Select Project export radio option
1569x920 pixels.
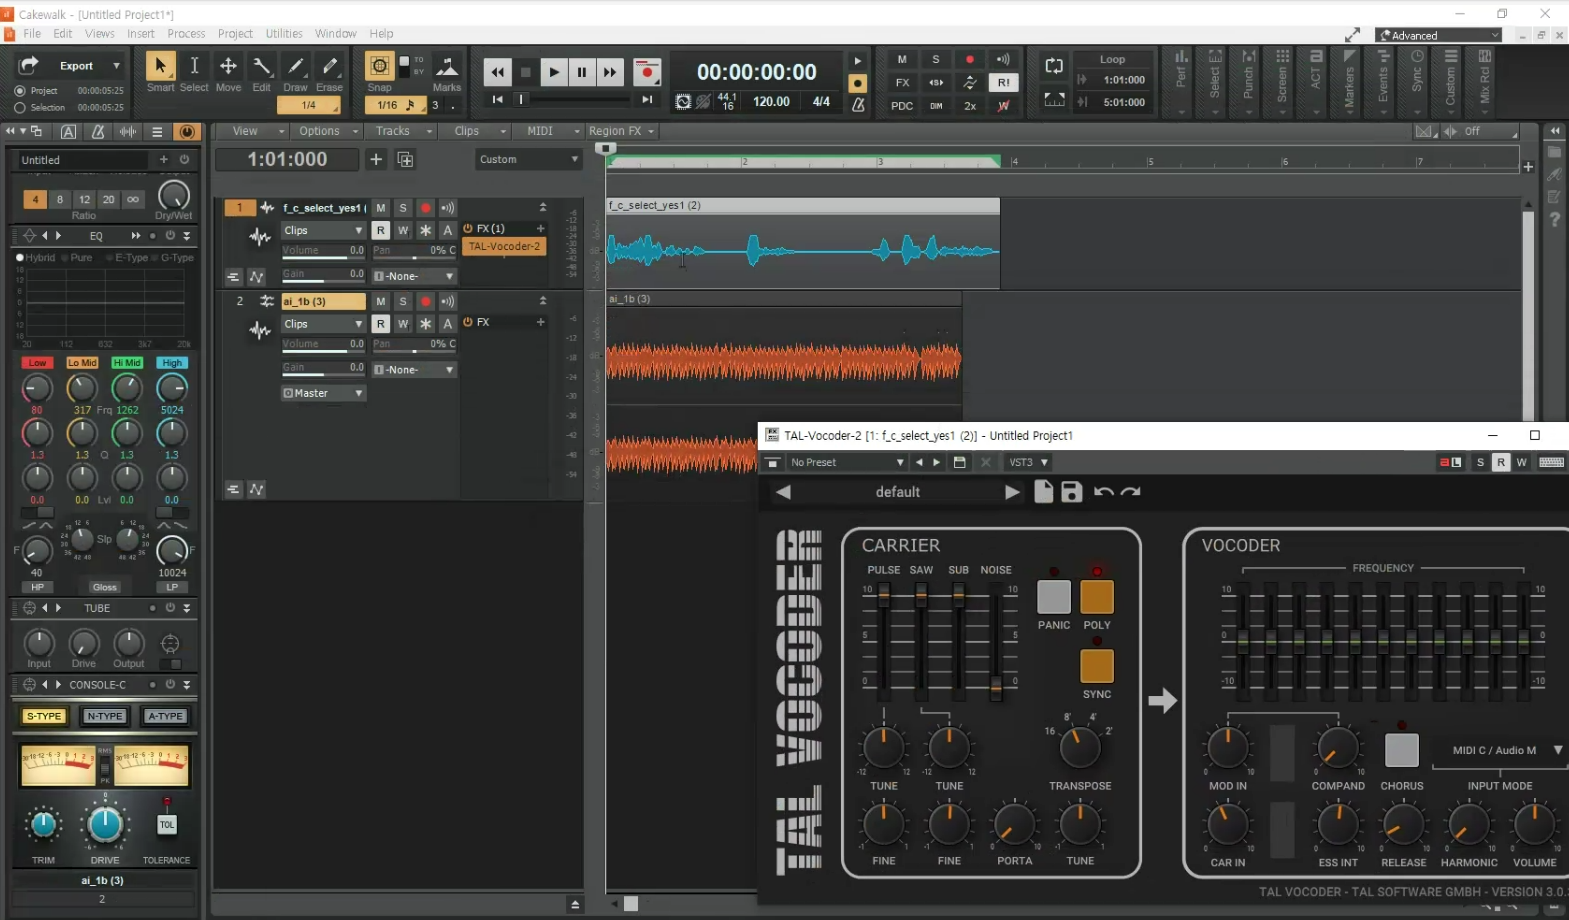point(20,90)
